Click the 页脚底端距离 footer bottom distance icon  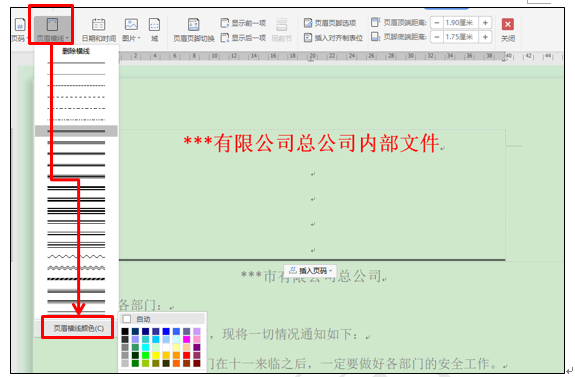point(375,37)
